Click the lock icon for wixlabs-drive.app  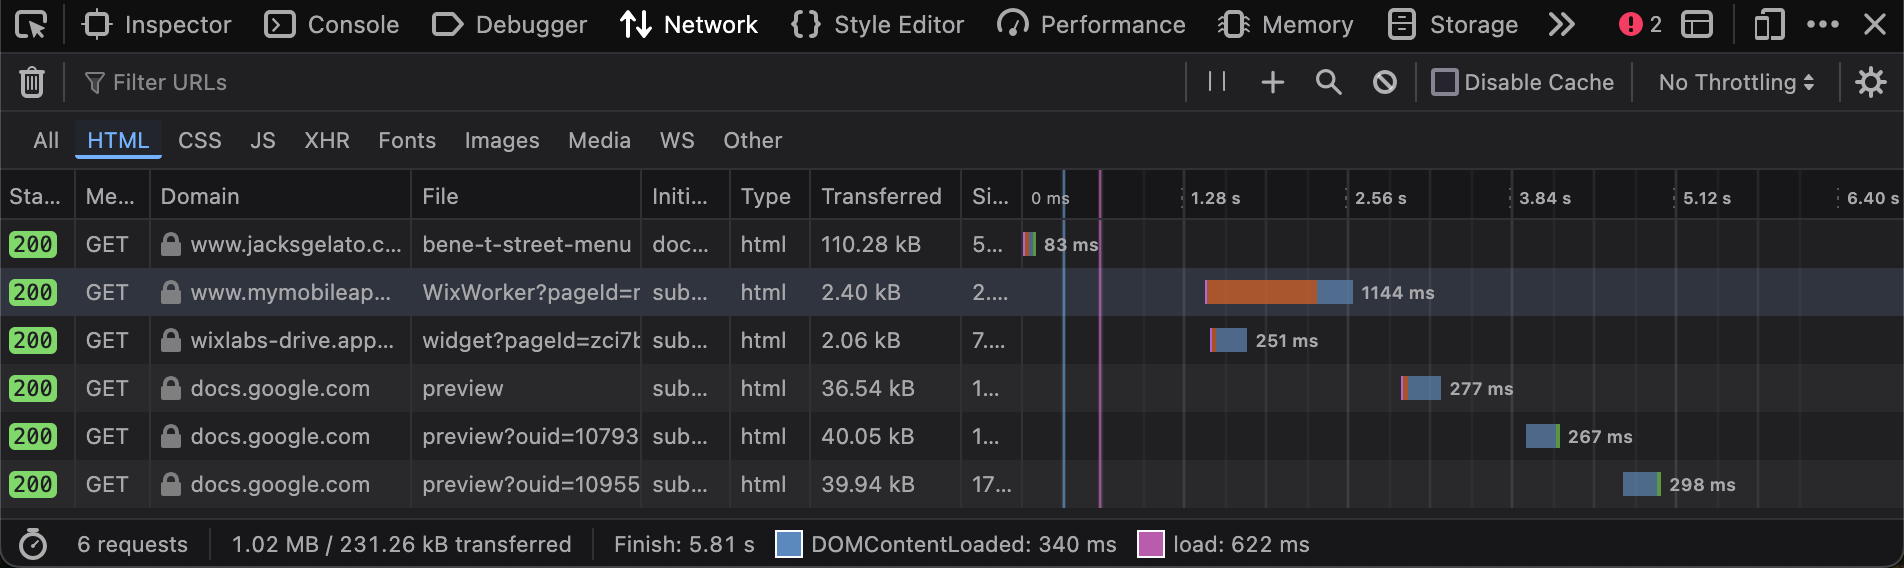171,340
